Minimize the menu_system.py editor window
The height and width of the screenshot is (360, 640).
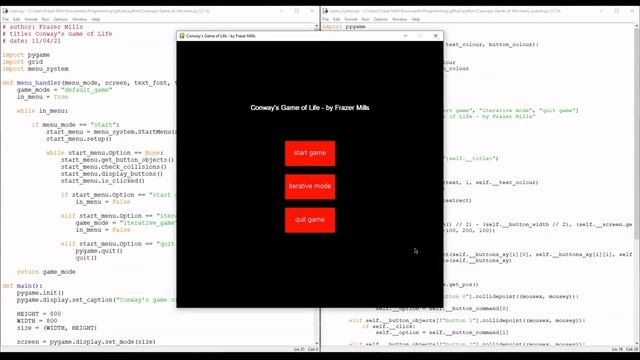coord(602,11)
